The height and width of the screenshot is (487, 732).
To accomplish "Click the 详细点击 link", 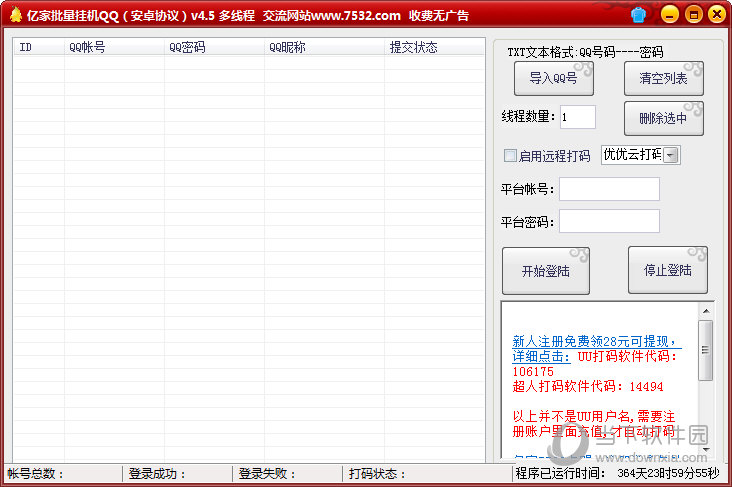I will click(542, 356).
